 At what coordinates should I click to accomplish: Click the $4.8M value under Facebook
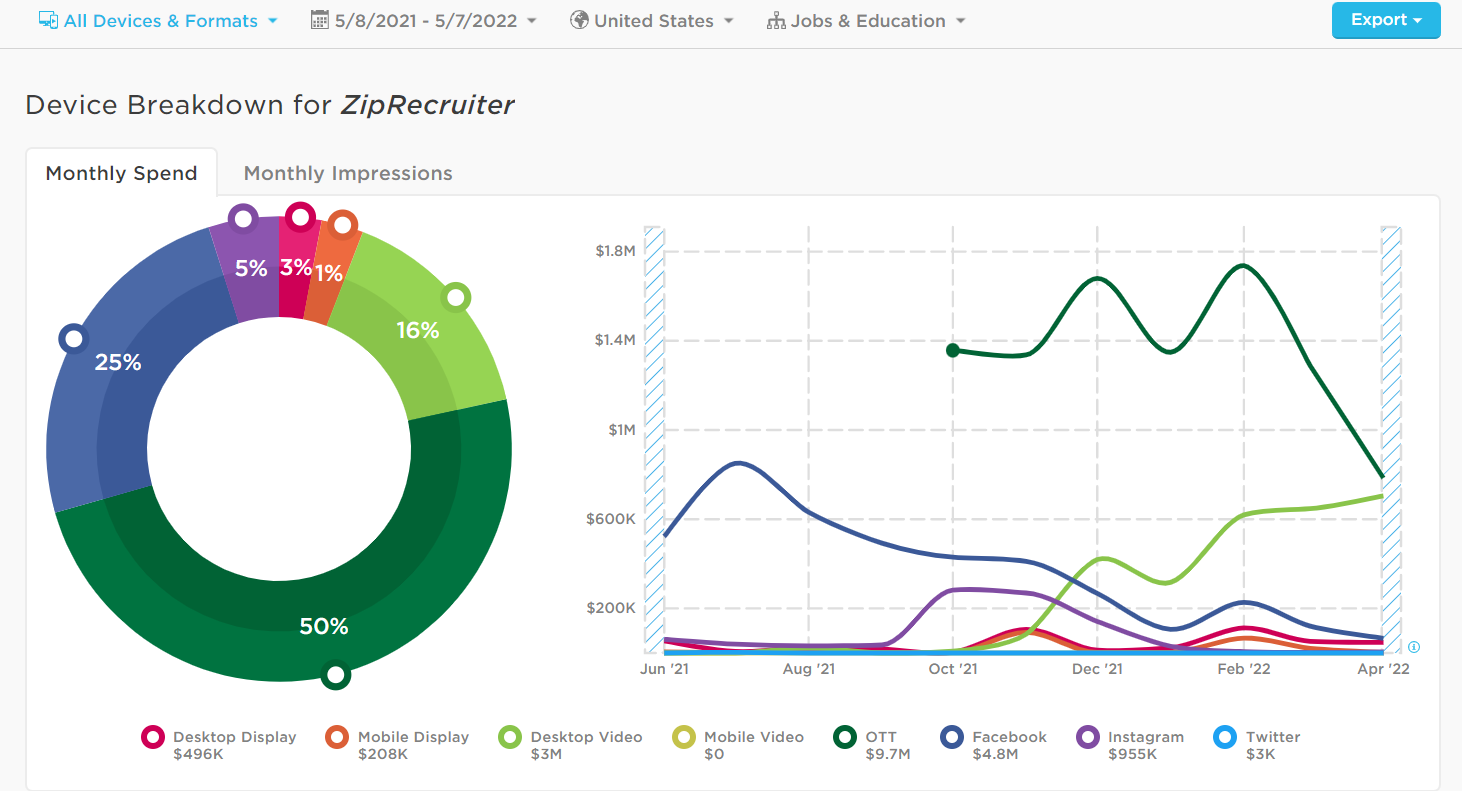coord(994,754)
